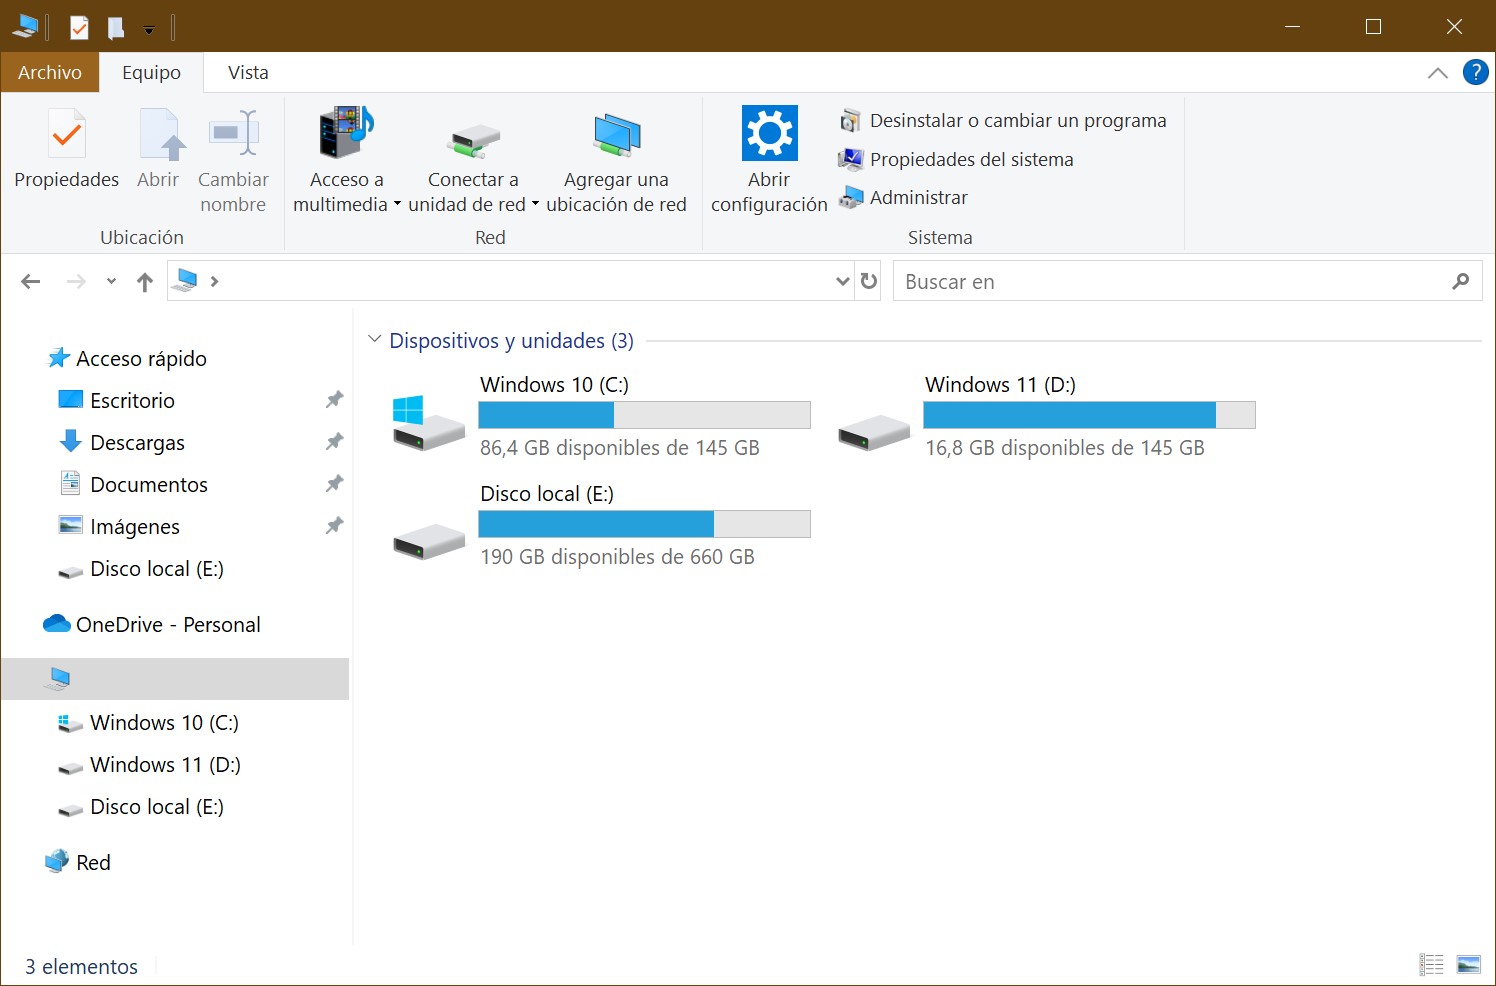This screenshot has height=986, width=1496.
Task: Open address bar history dropdown
Action: (843, 282)
